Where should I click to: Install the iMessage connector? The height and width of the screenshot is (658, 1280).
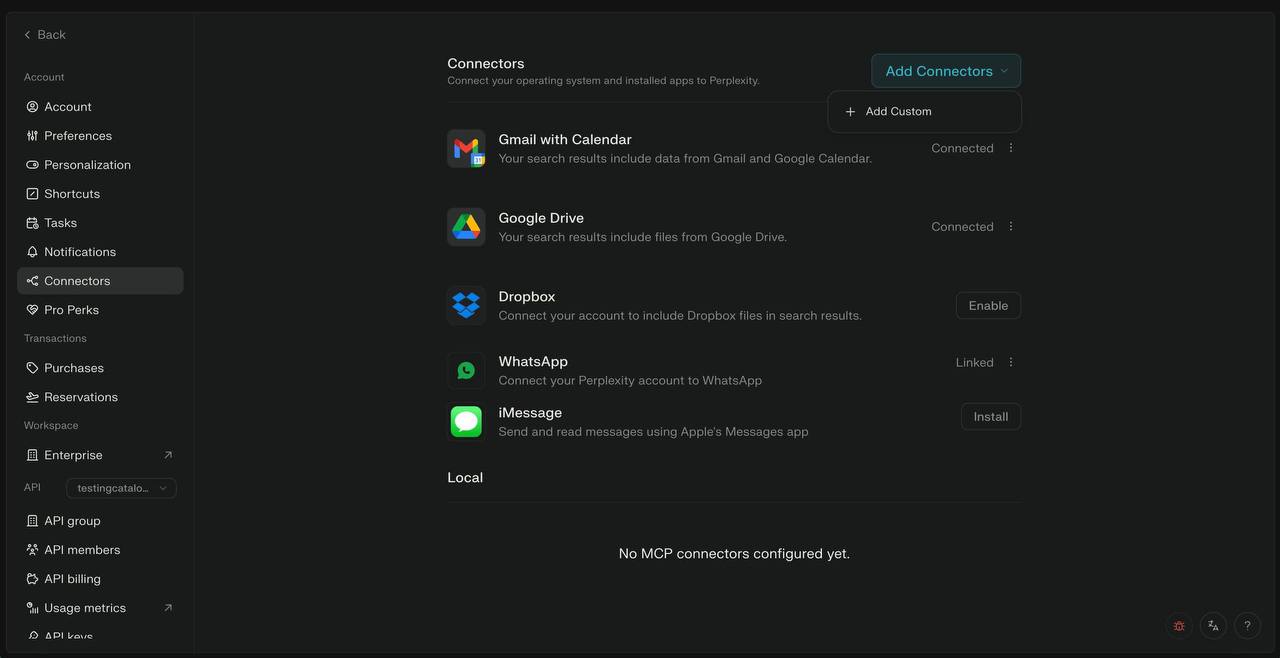(x=990, y=417)
